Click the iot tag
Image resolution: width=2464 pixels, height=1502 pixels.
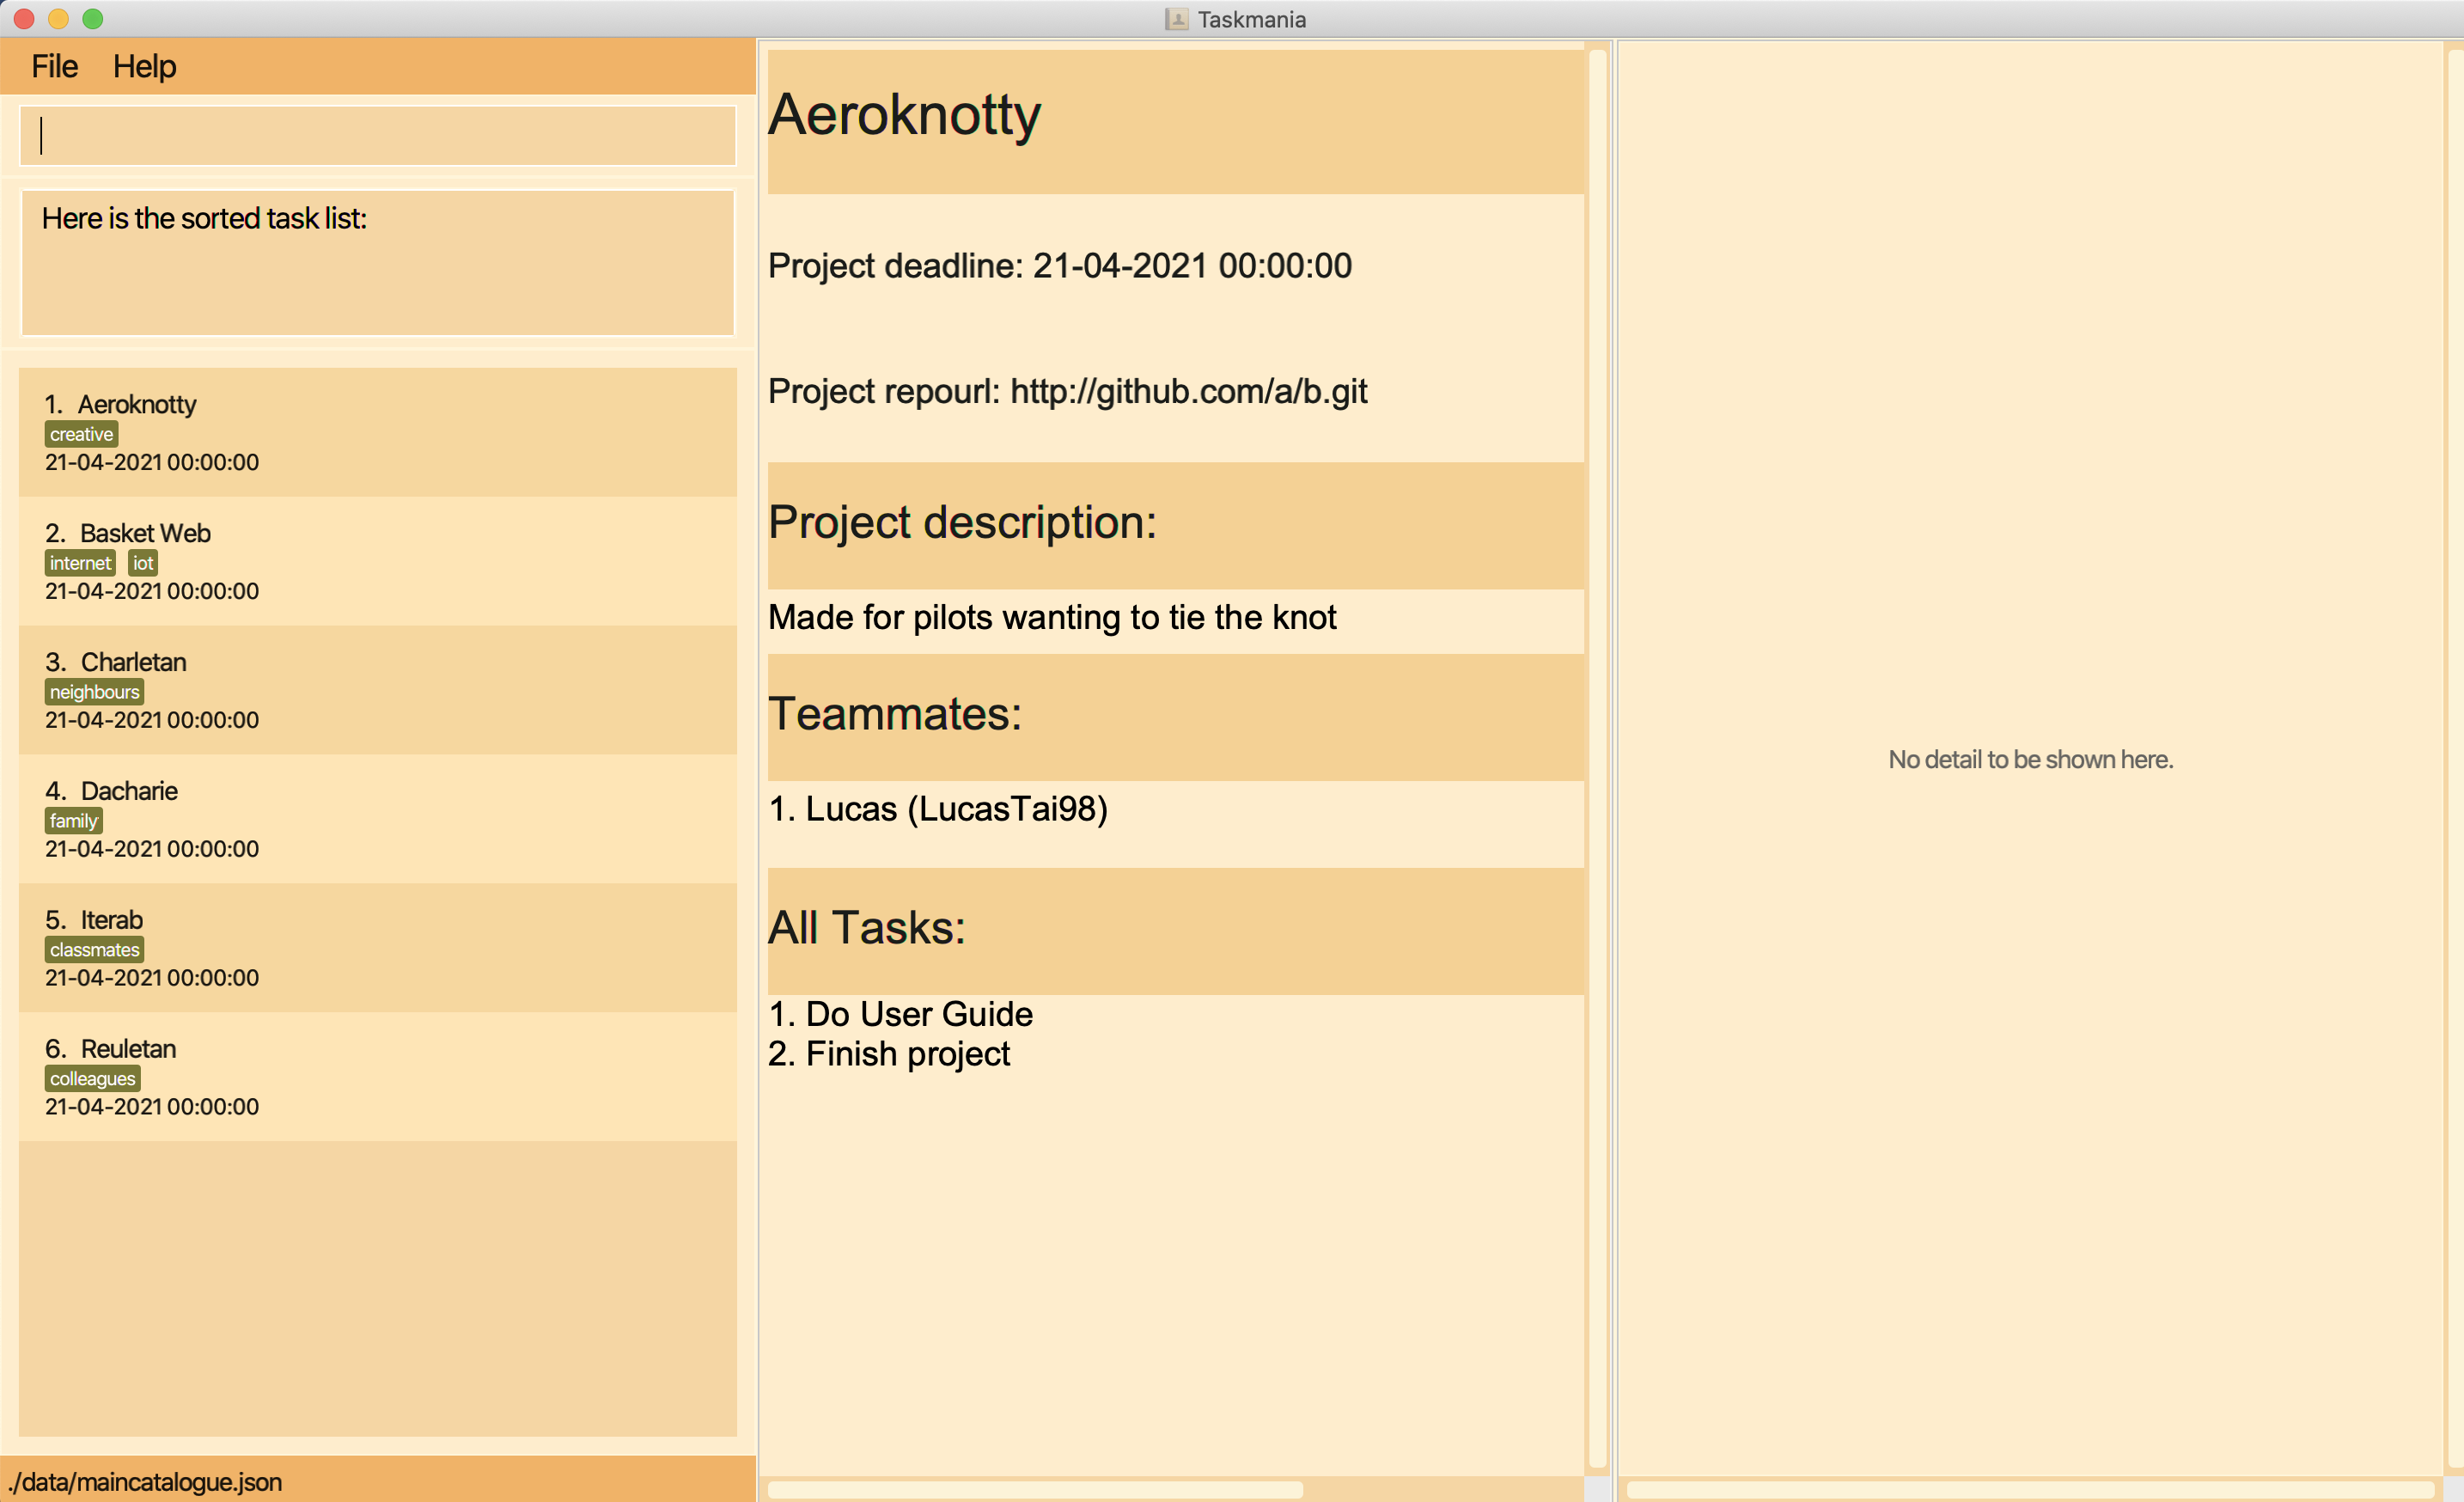(x=143, y=563)
